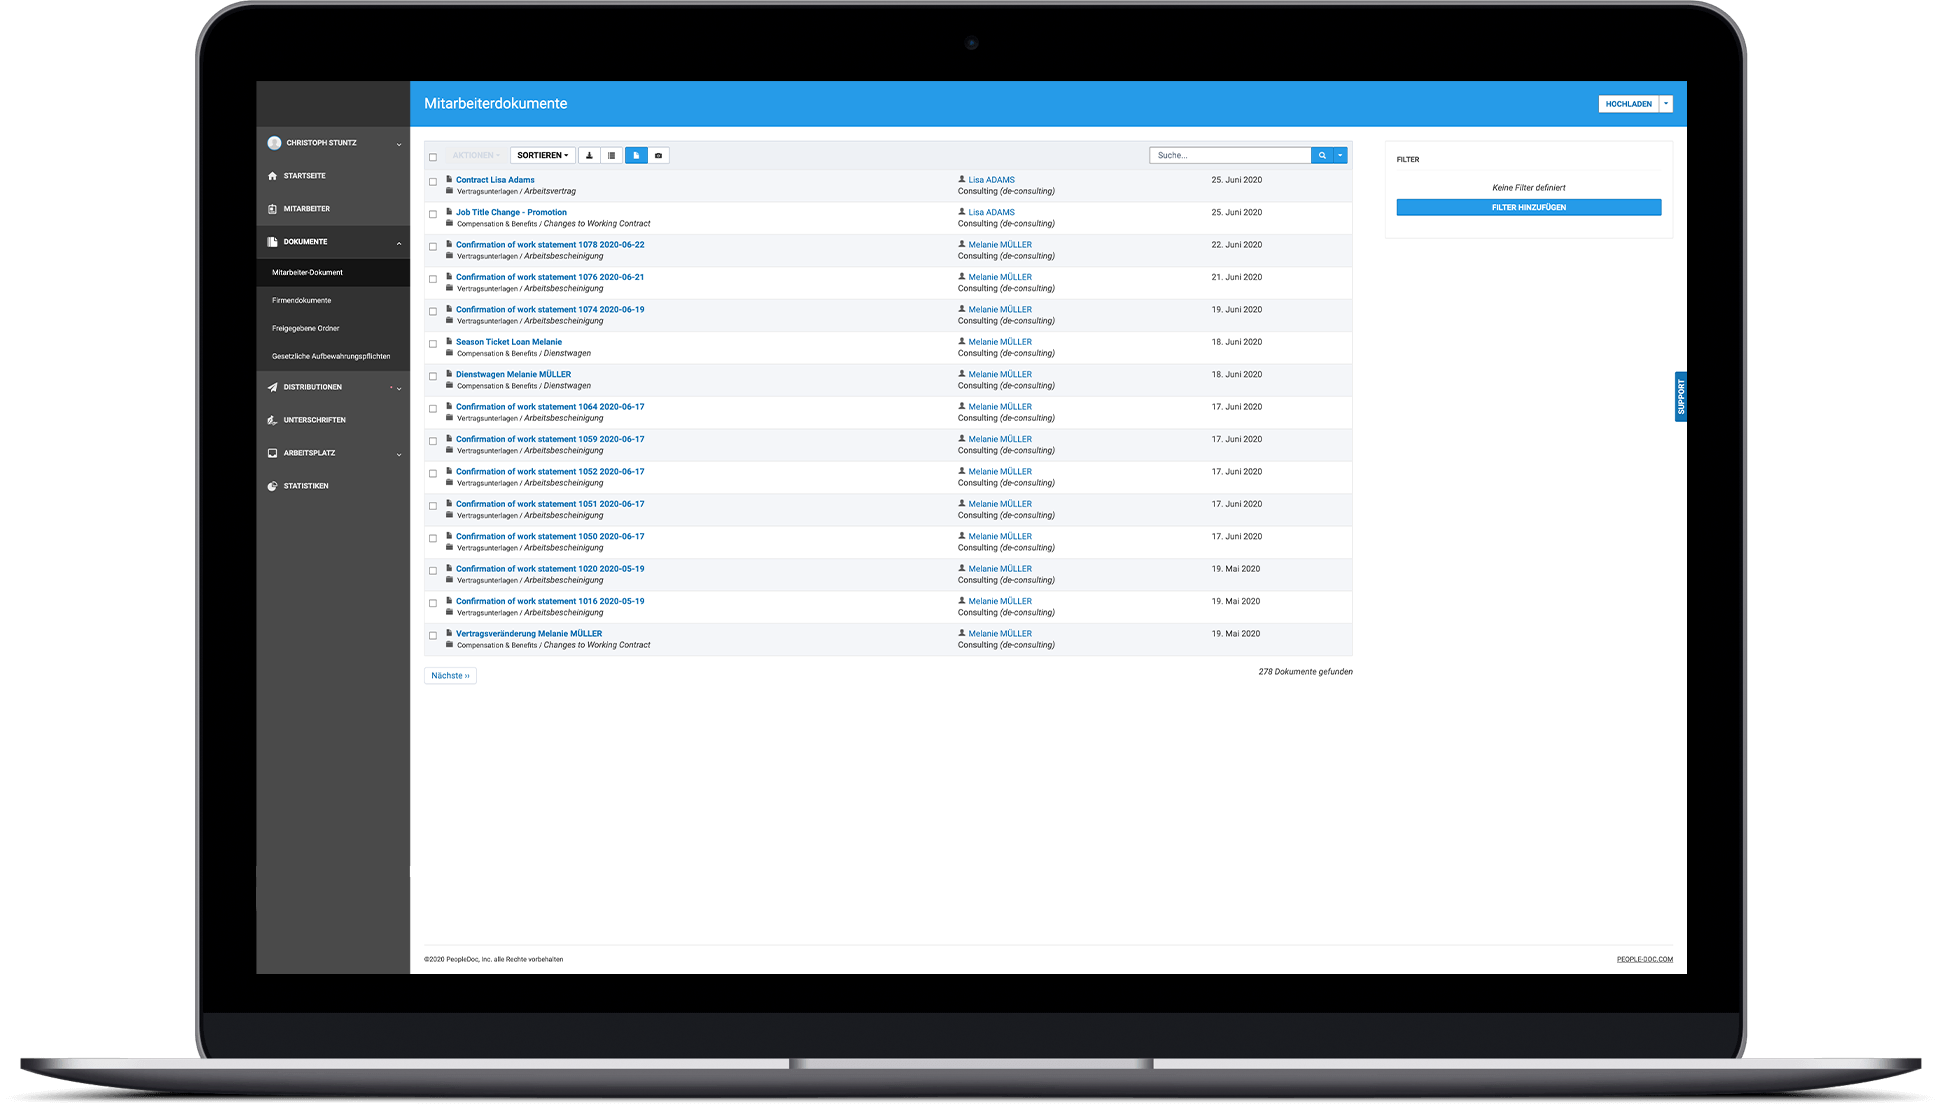
Task: Open the Sortieren dropdown
Action: (541, 155)
